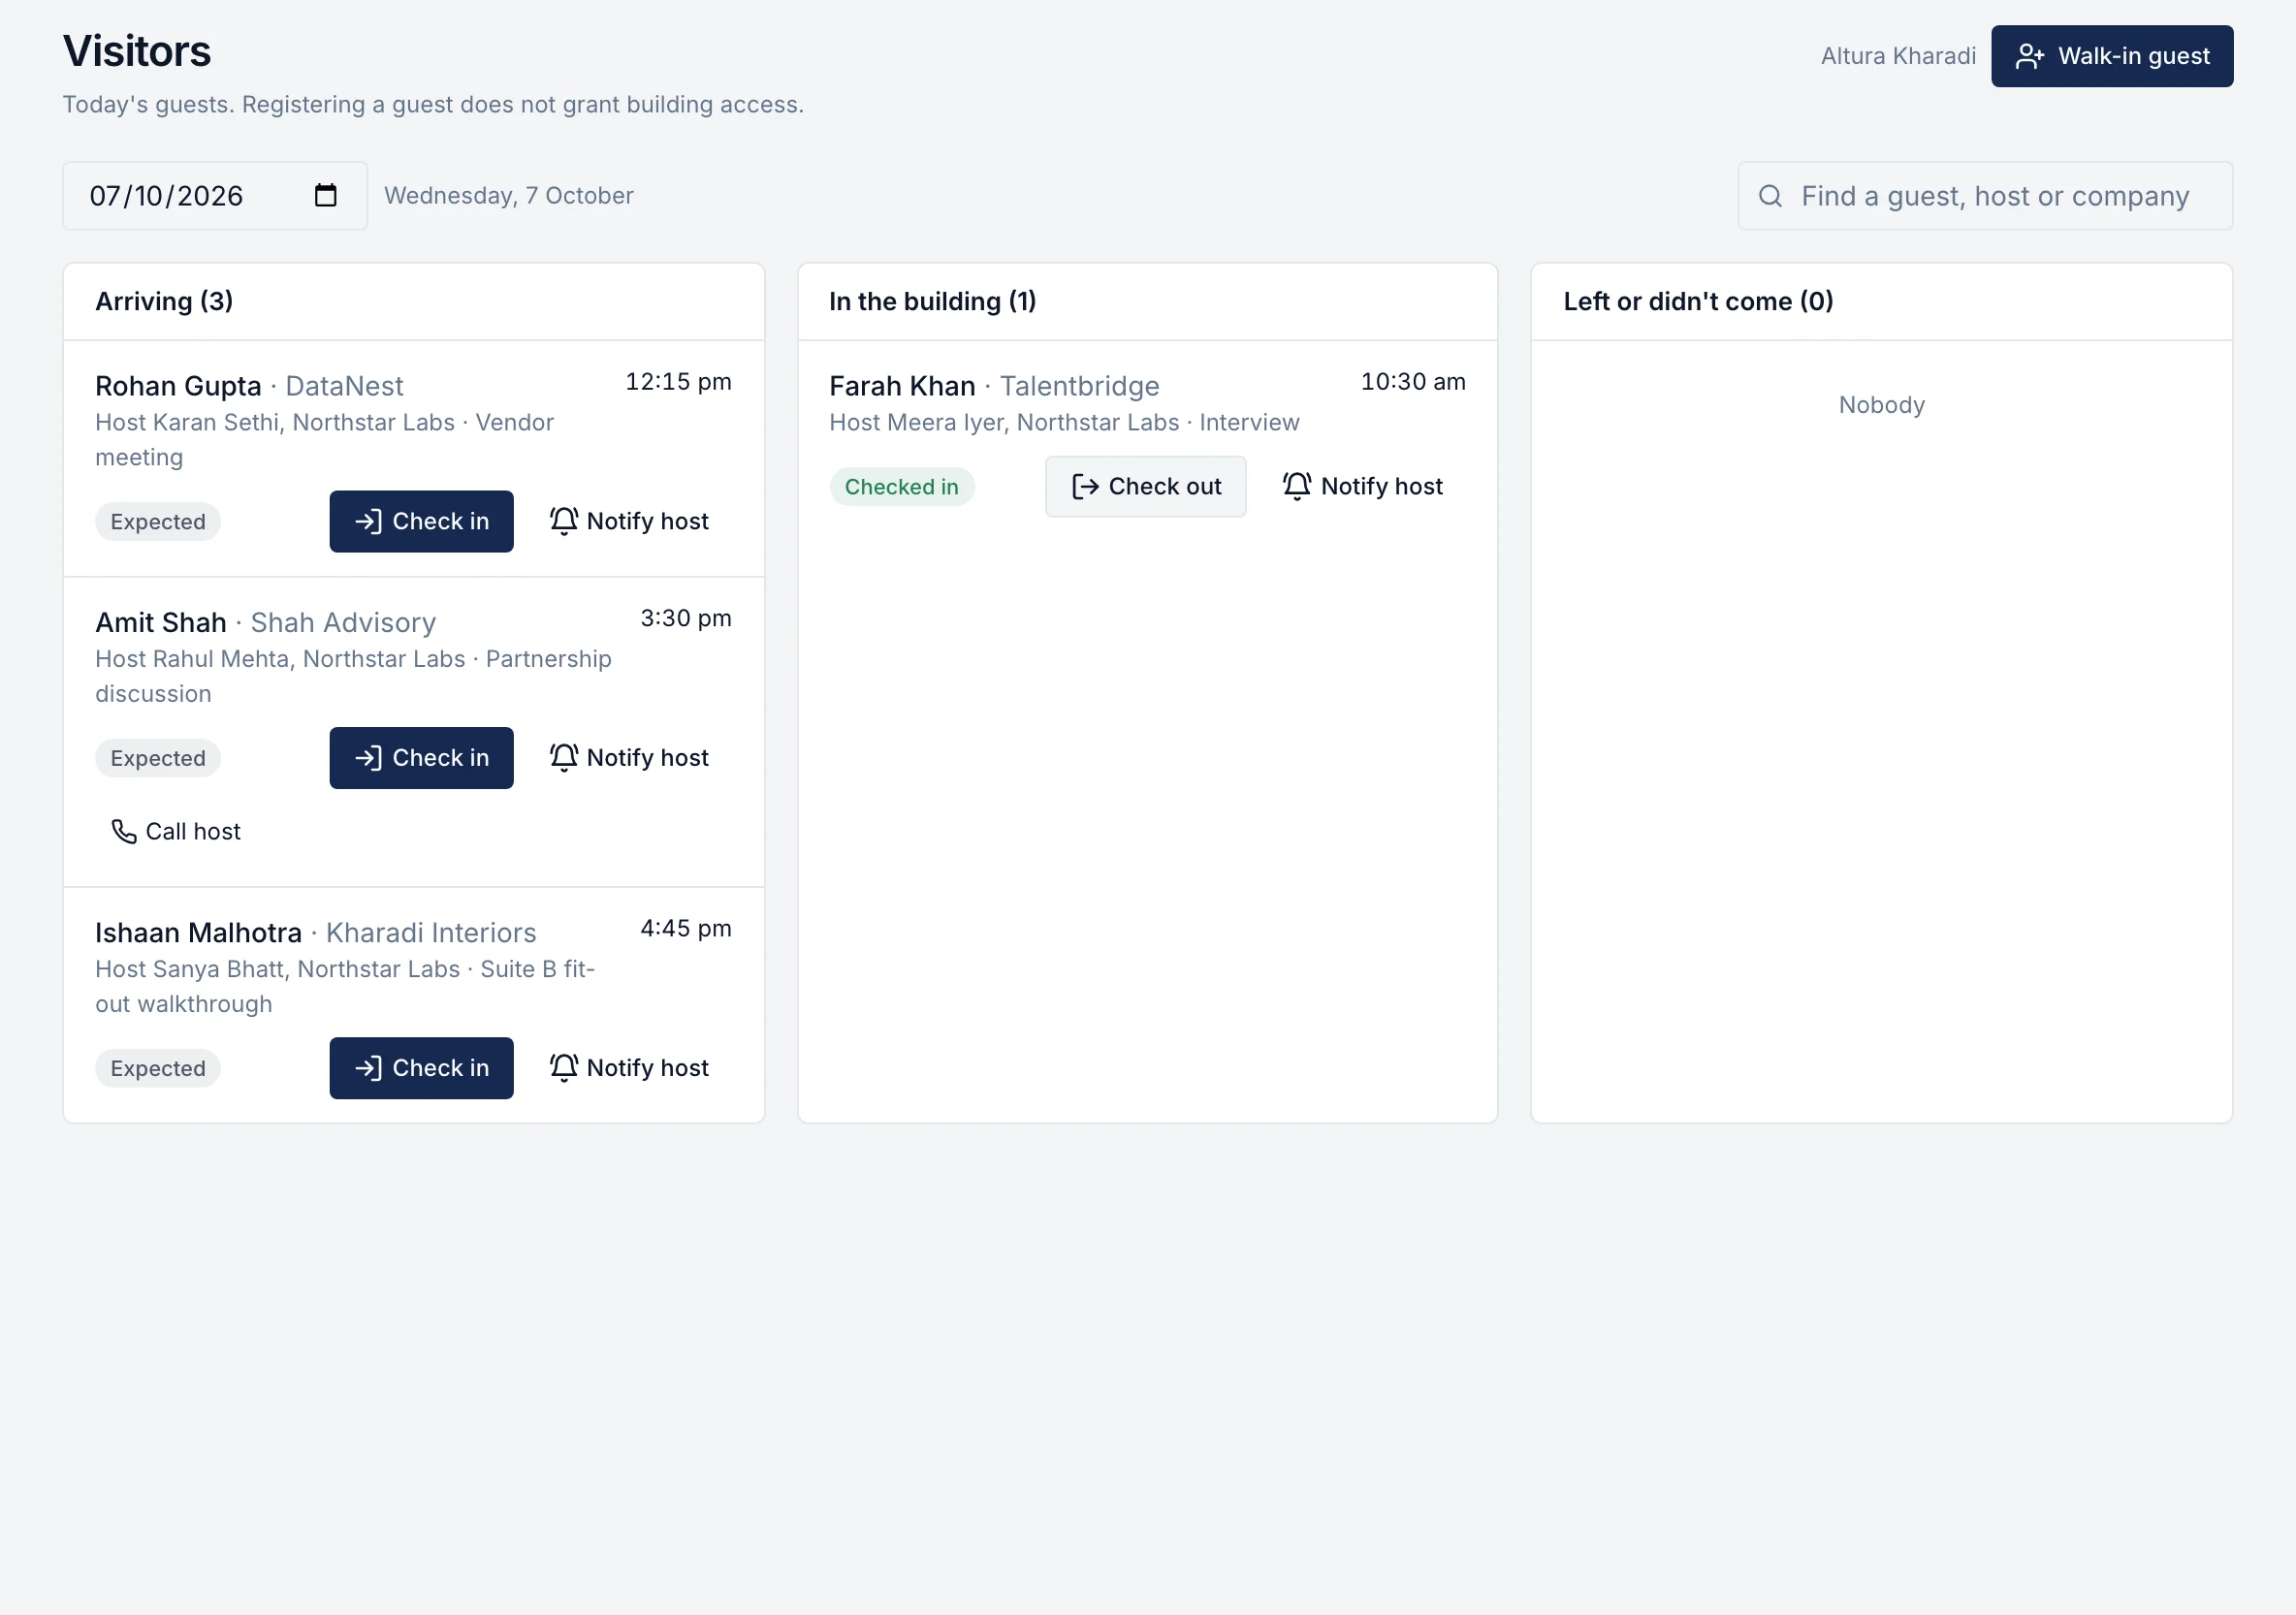Click the 3:30 pm arrival time
The width and height of the screenshot is (2296, 1615).
point(686,619)
